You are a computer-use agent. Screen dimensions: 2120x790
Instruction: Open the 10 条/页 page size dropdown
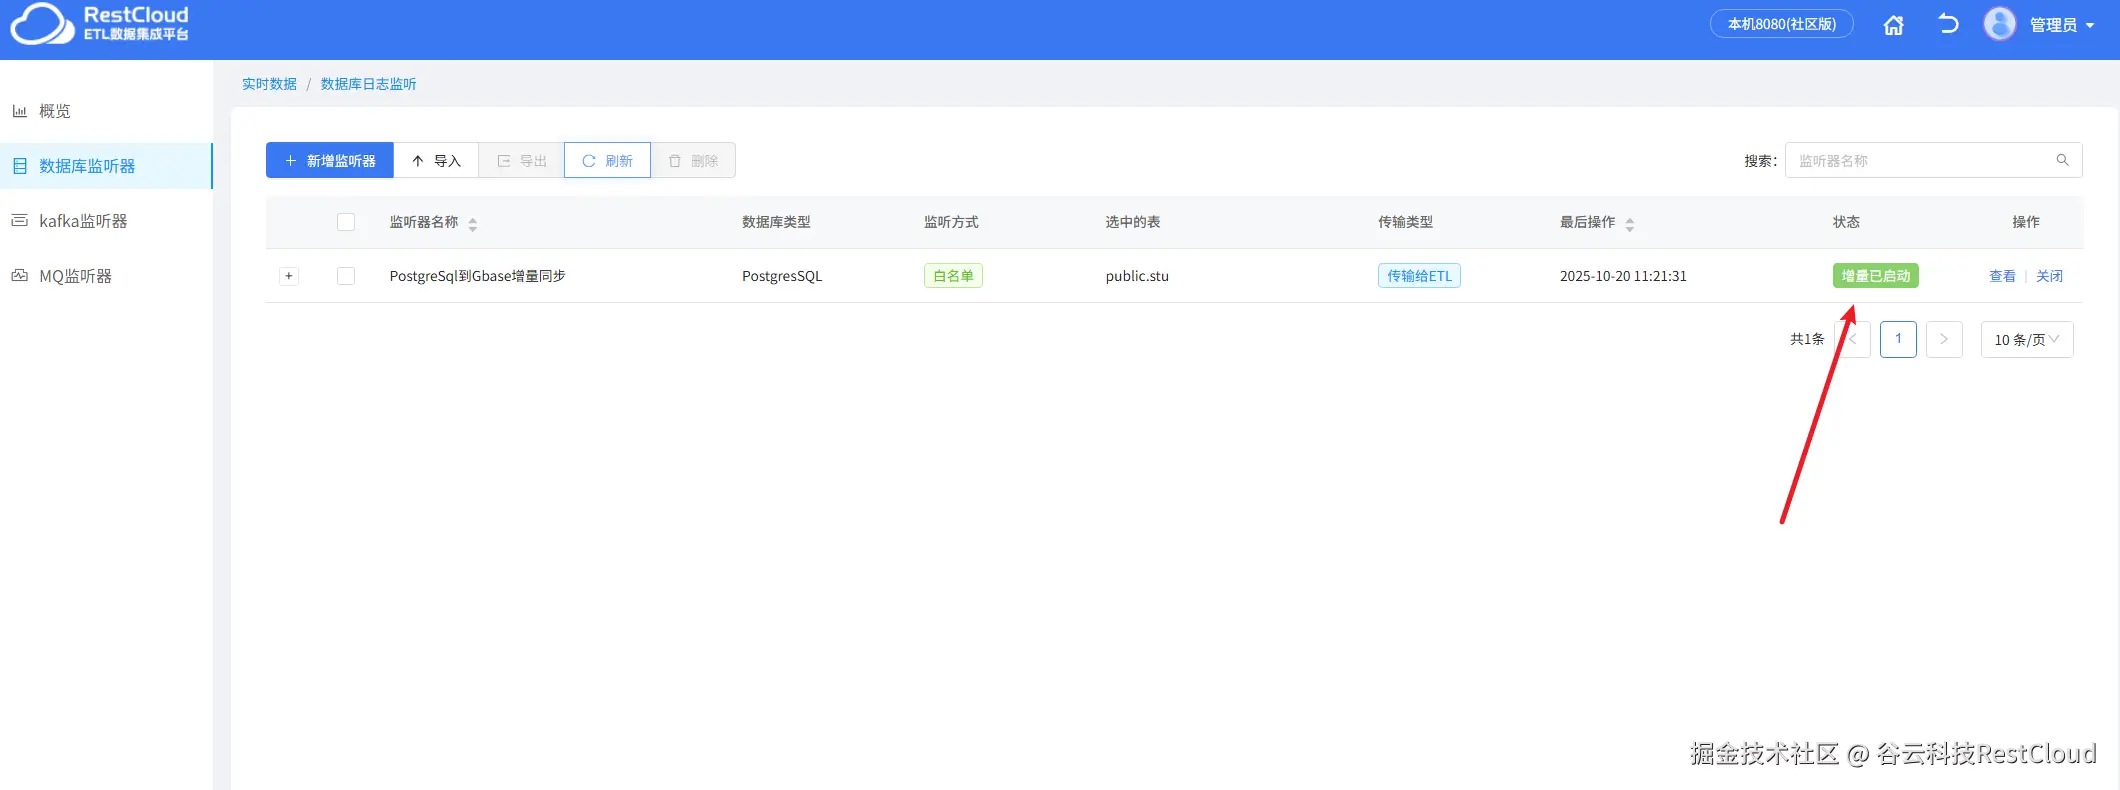click(2027, 339)
